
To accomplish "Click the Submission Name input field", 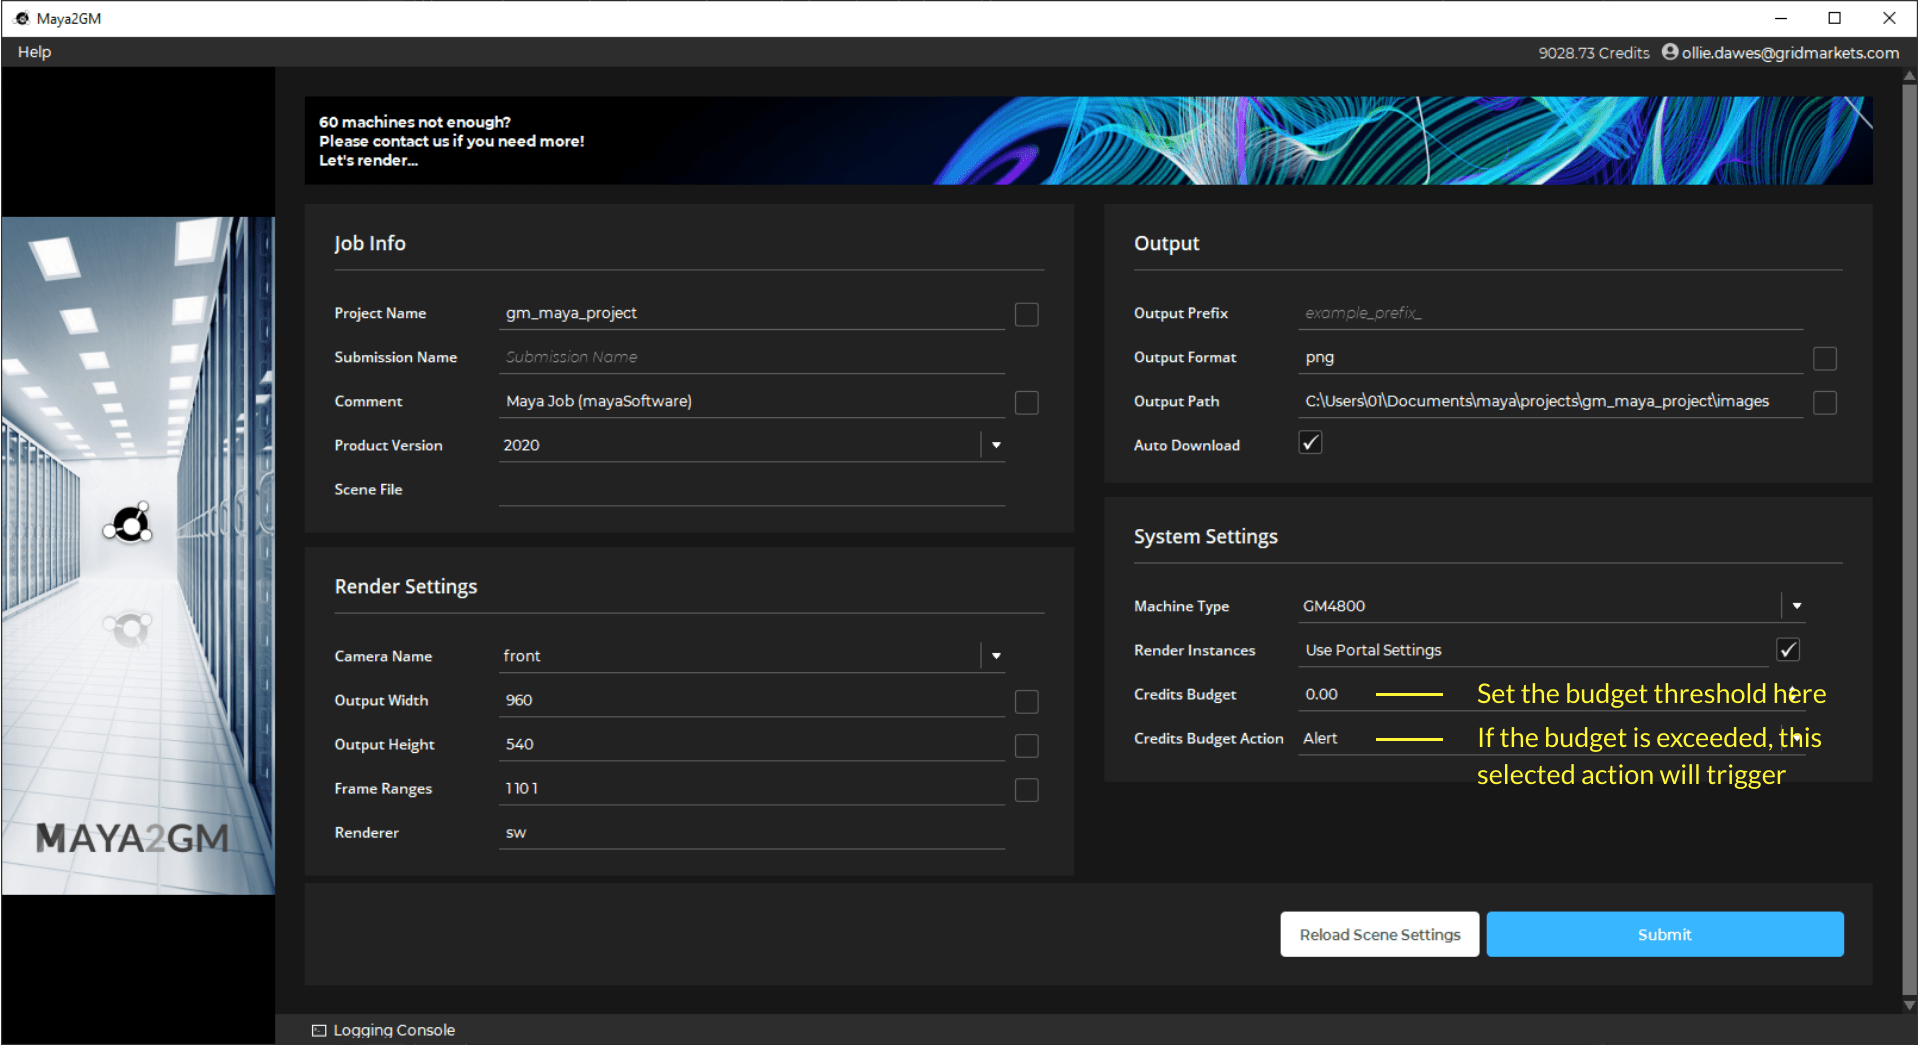I will [750, 357].
